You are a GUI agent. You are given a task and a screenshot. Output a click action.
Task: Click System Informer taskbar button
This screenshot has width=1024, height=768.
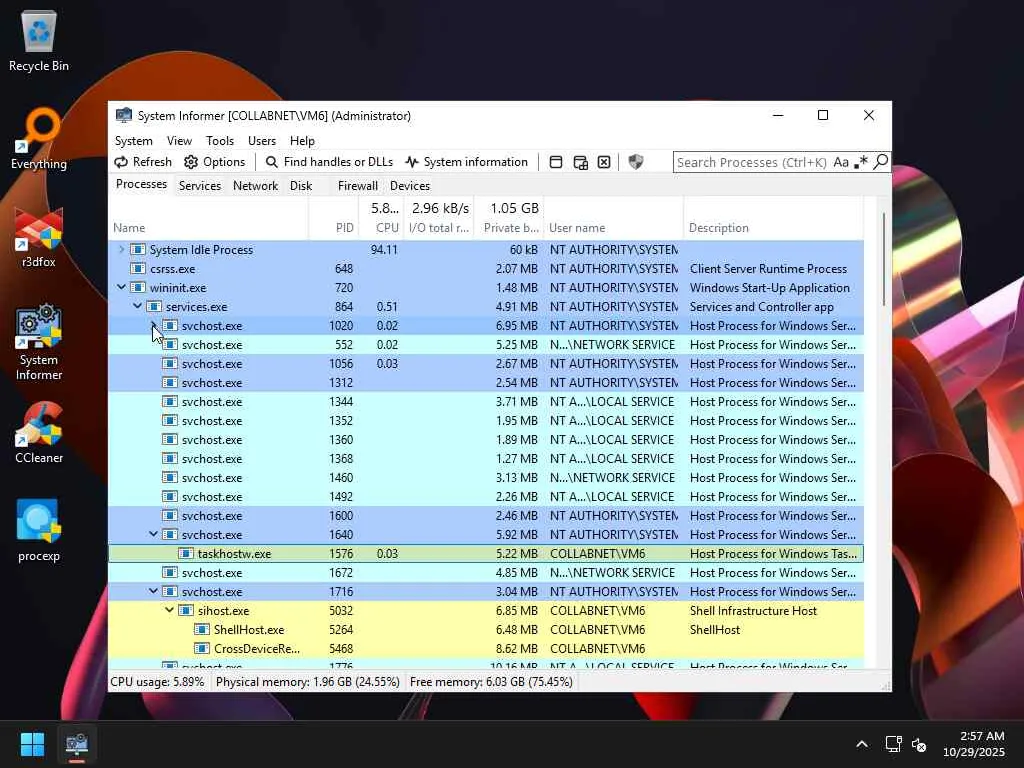[76, 744]
